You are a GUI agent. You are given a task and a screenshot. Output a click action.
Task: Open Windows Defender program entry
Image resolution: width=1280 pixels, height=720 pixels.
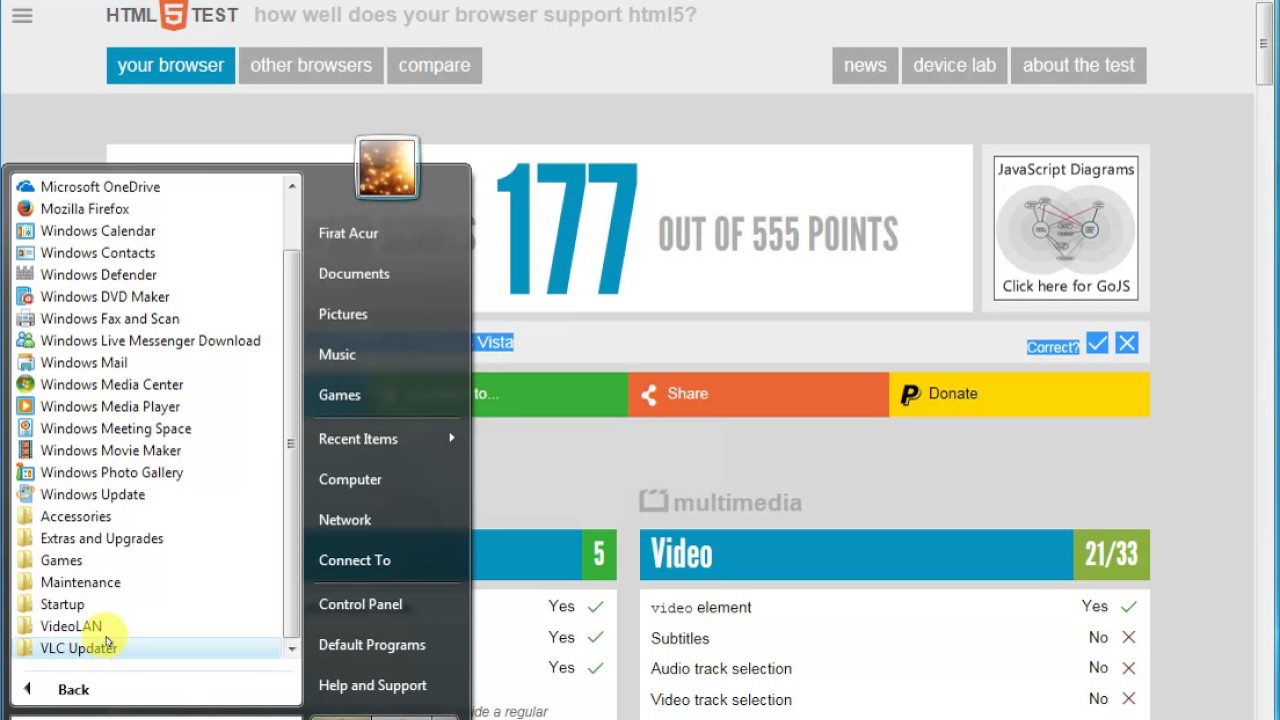(x=98, y=275)
